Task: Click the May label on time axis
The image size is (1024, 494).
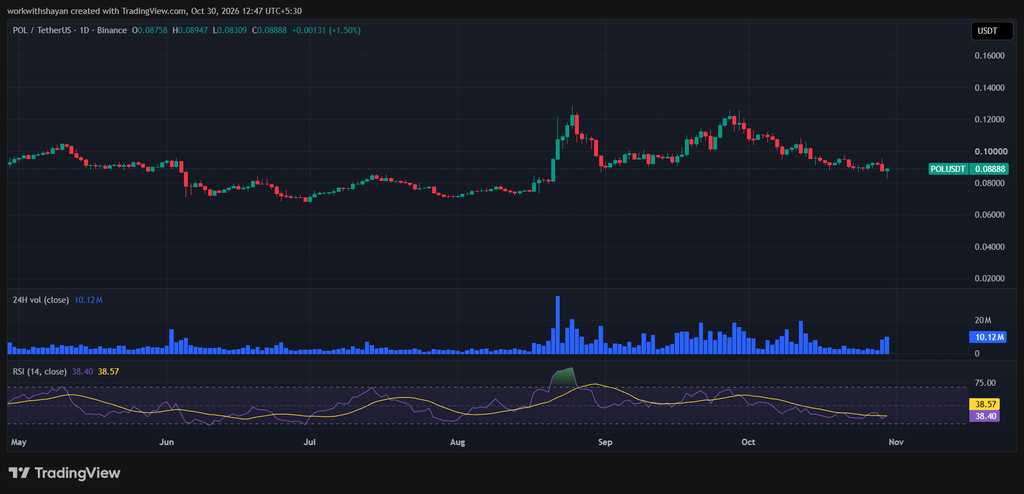Action: pos(18,442)
